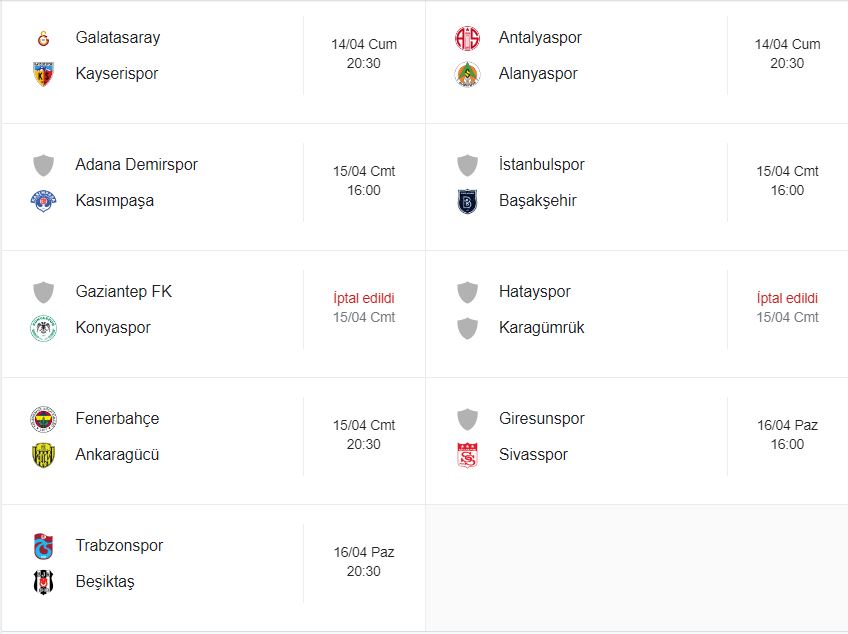Click the Kayserispor club crest
The width and height of the screenshot is (848, 634).
point(43,74)
